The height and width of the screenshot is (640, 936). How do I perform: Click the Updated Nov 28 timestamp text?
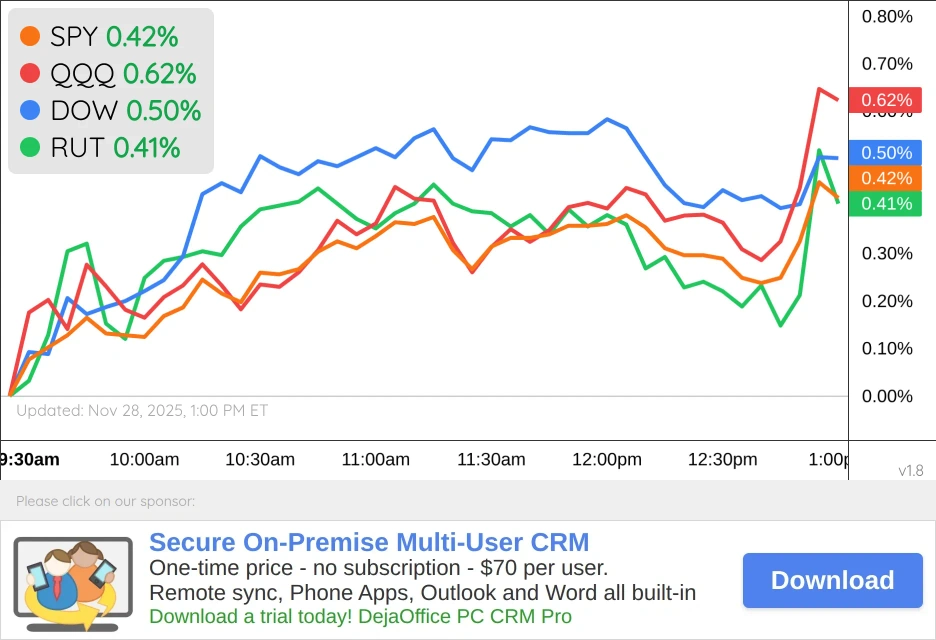142,410
